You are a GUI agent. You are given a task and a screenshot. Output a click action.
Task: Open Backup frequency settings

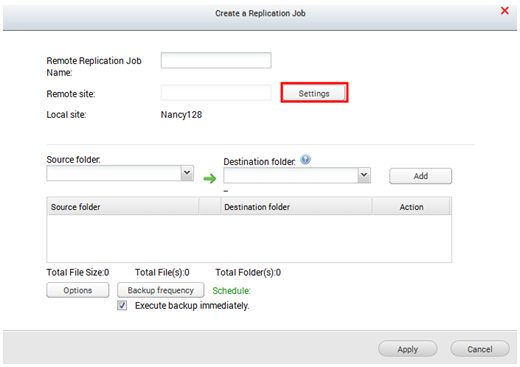coord(161,290)
